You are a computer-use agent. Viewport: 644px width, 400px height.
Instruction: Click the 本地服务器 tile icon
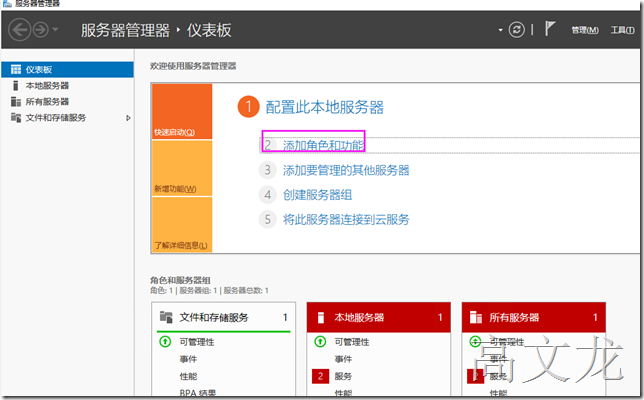pyautogui.click(x=321, y=317)
